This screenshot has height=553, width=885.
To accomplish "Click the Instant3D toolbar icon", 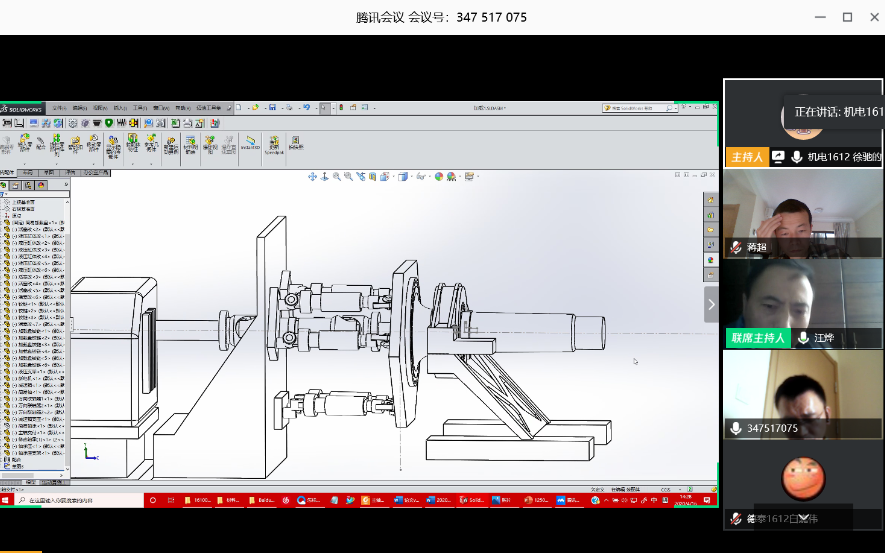I will pos(250,144).
